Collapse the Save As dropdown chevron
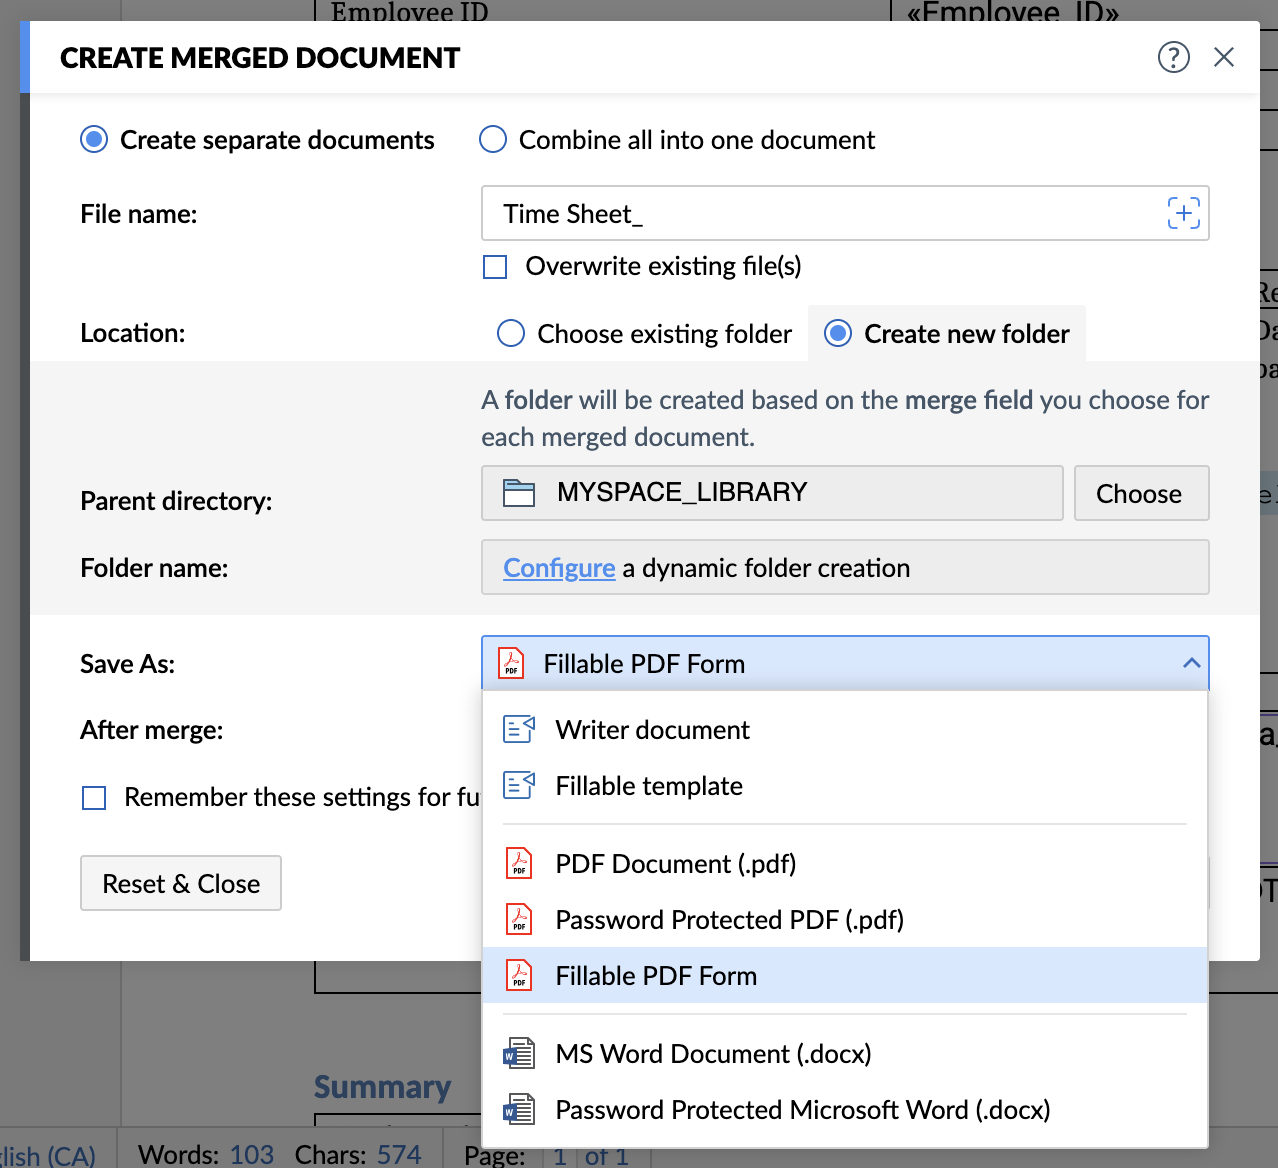Image resolution: width=1278 pixels, height=1168 pixels. [x=1190, y=664]
